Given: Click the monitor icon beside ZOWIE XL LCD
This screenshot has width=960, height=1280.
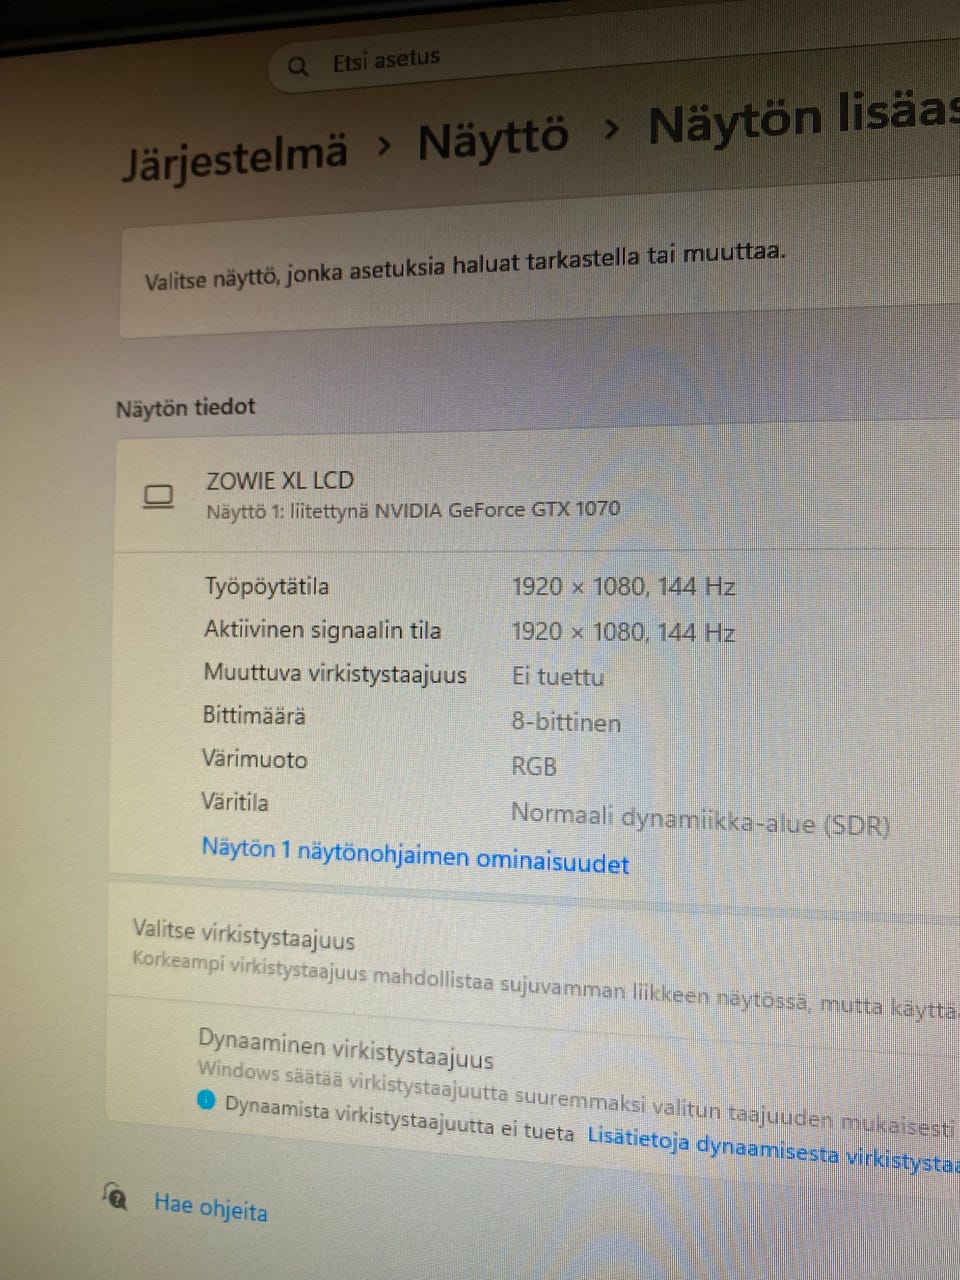Looking at the screenshot, I should pyautogui.click(x=158, y=496).
